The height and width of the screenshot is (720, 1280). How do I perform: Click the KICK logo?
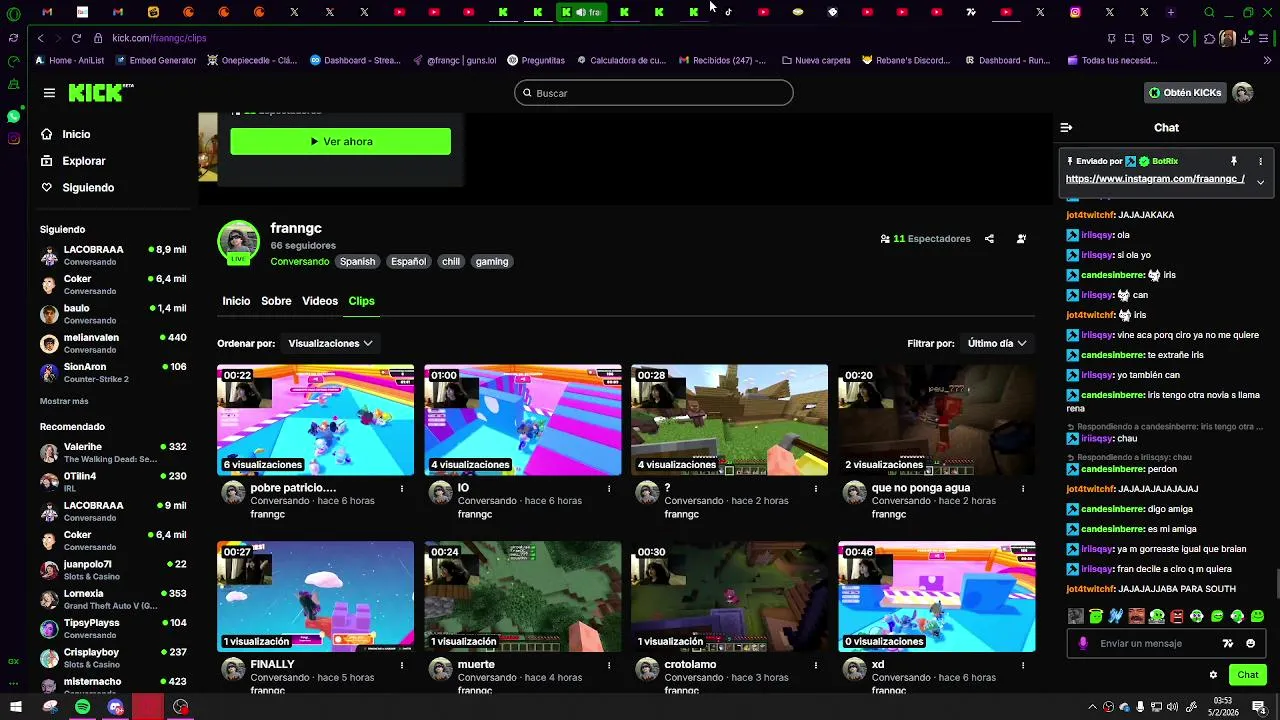pyautogui.click(x=100, y=92)
